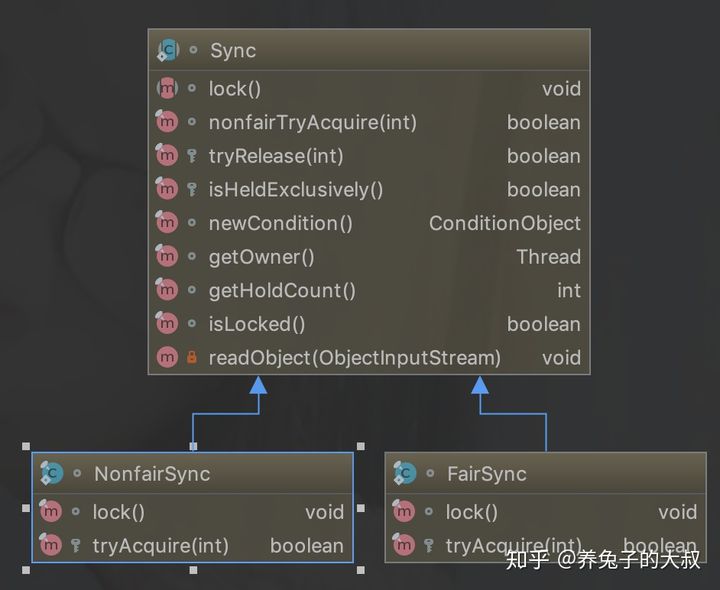Click the package-visibility dot beside getOwner()
The height and width of the screenshot is (590, 720).
[x=192, y=256]
